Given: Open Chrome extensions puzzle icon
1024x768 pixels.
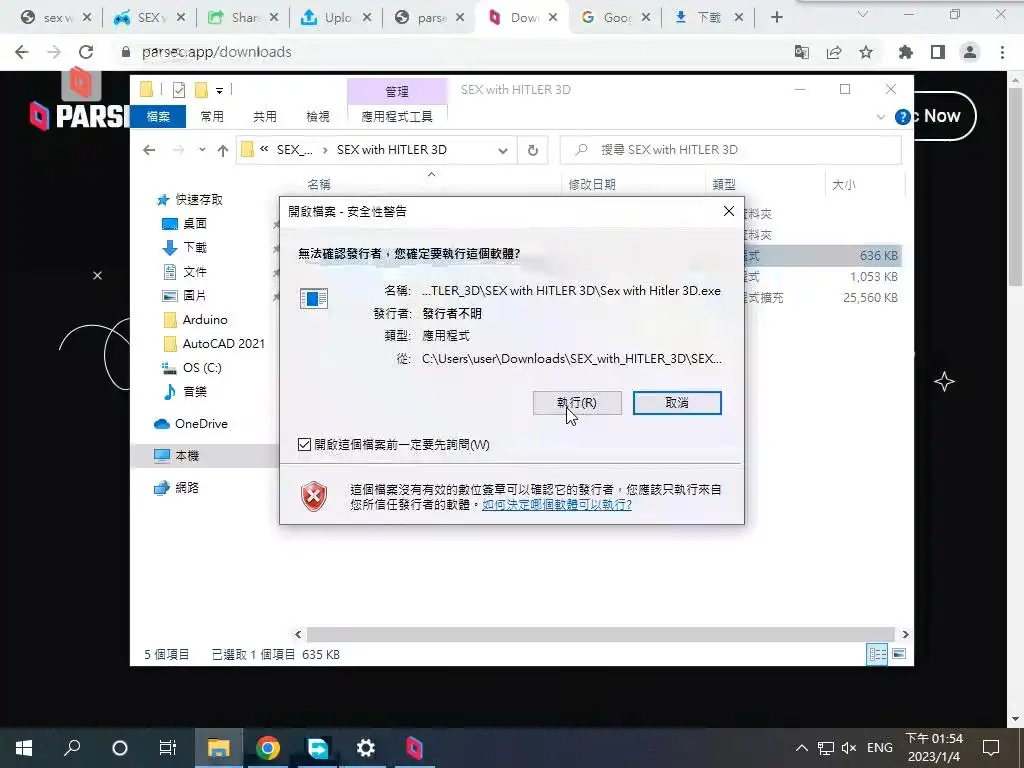Looking at the screenshot, I should pyautogui.click(x=906, y=52).
